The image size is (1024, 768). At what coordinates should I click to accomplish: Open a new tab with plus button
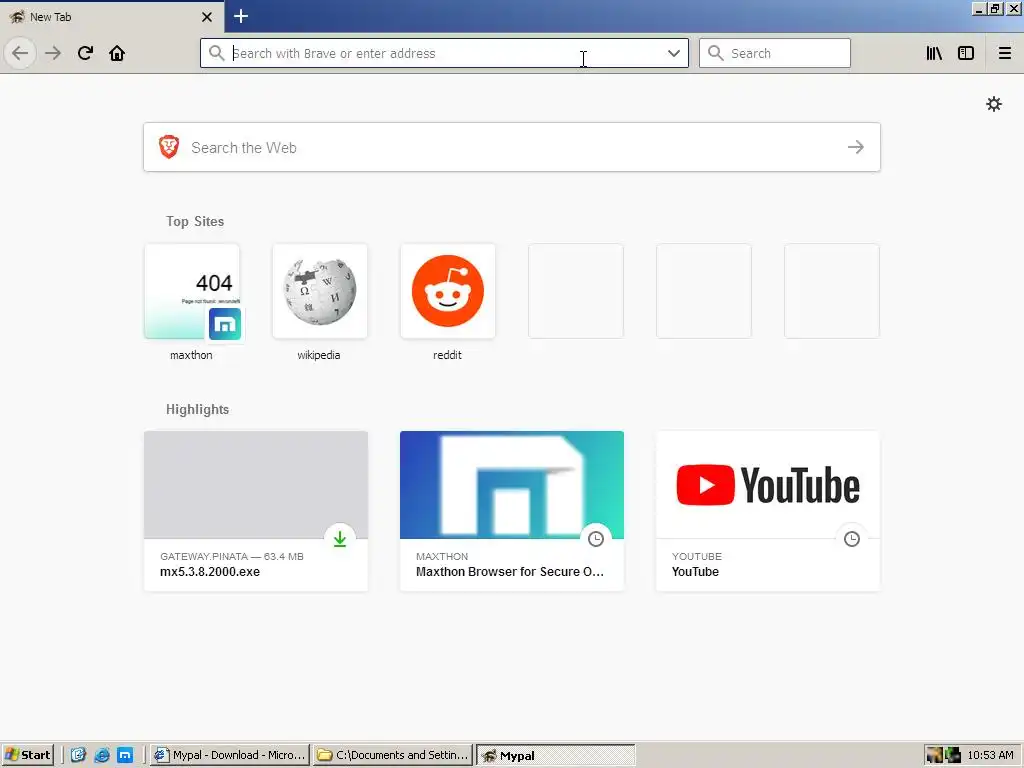click(240, 16)
